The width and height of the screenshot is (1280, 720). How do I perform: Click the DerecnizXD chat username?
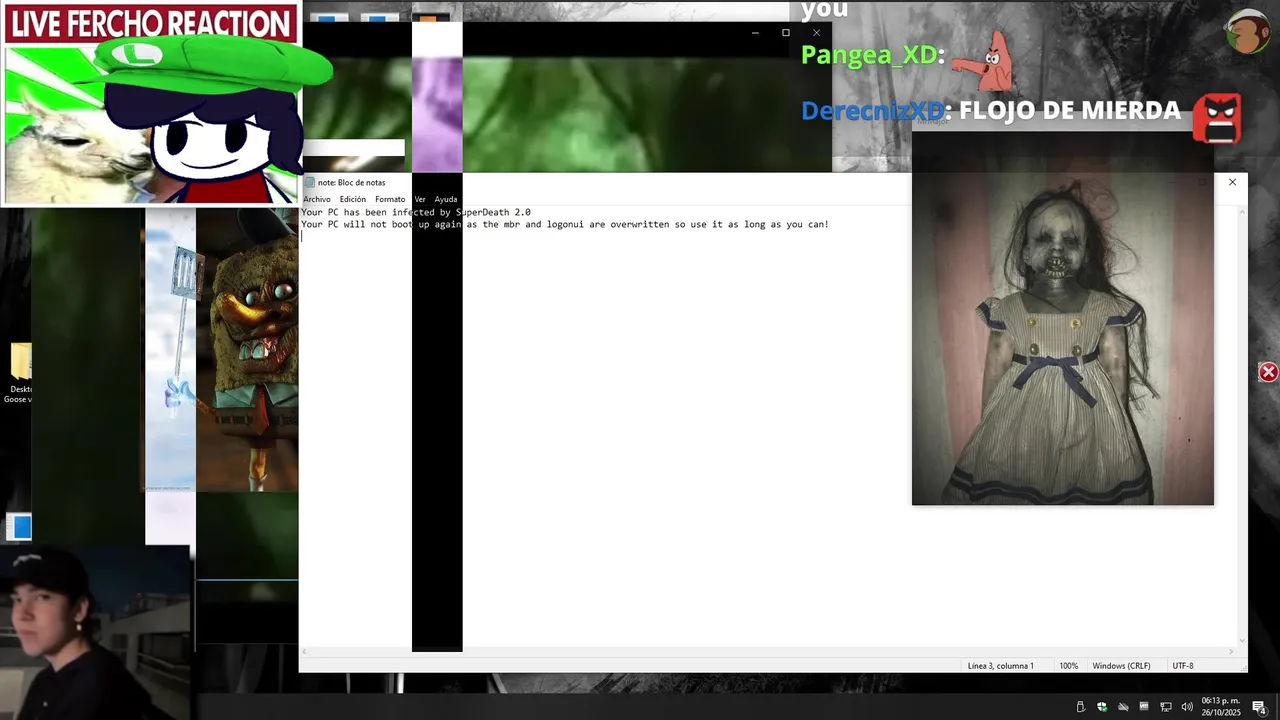[x=873, y=111]
